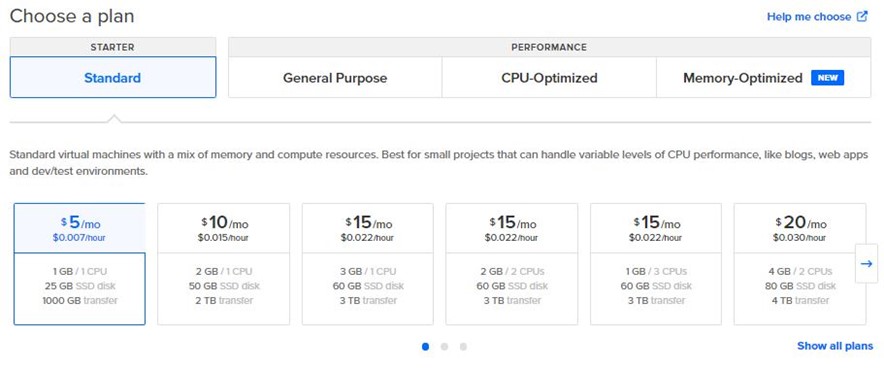Choose the $10/mo plan with 2 GB RAM

point(223,264)
